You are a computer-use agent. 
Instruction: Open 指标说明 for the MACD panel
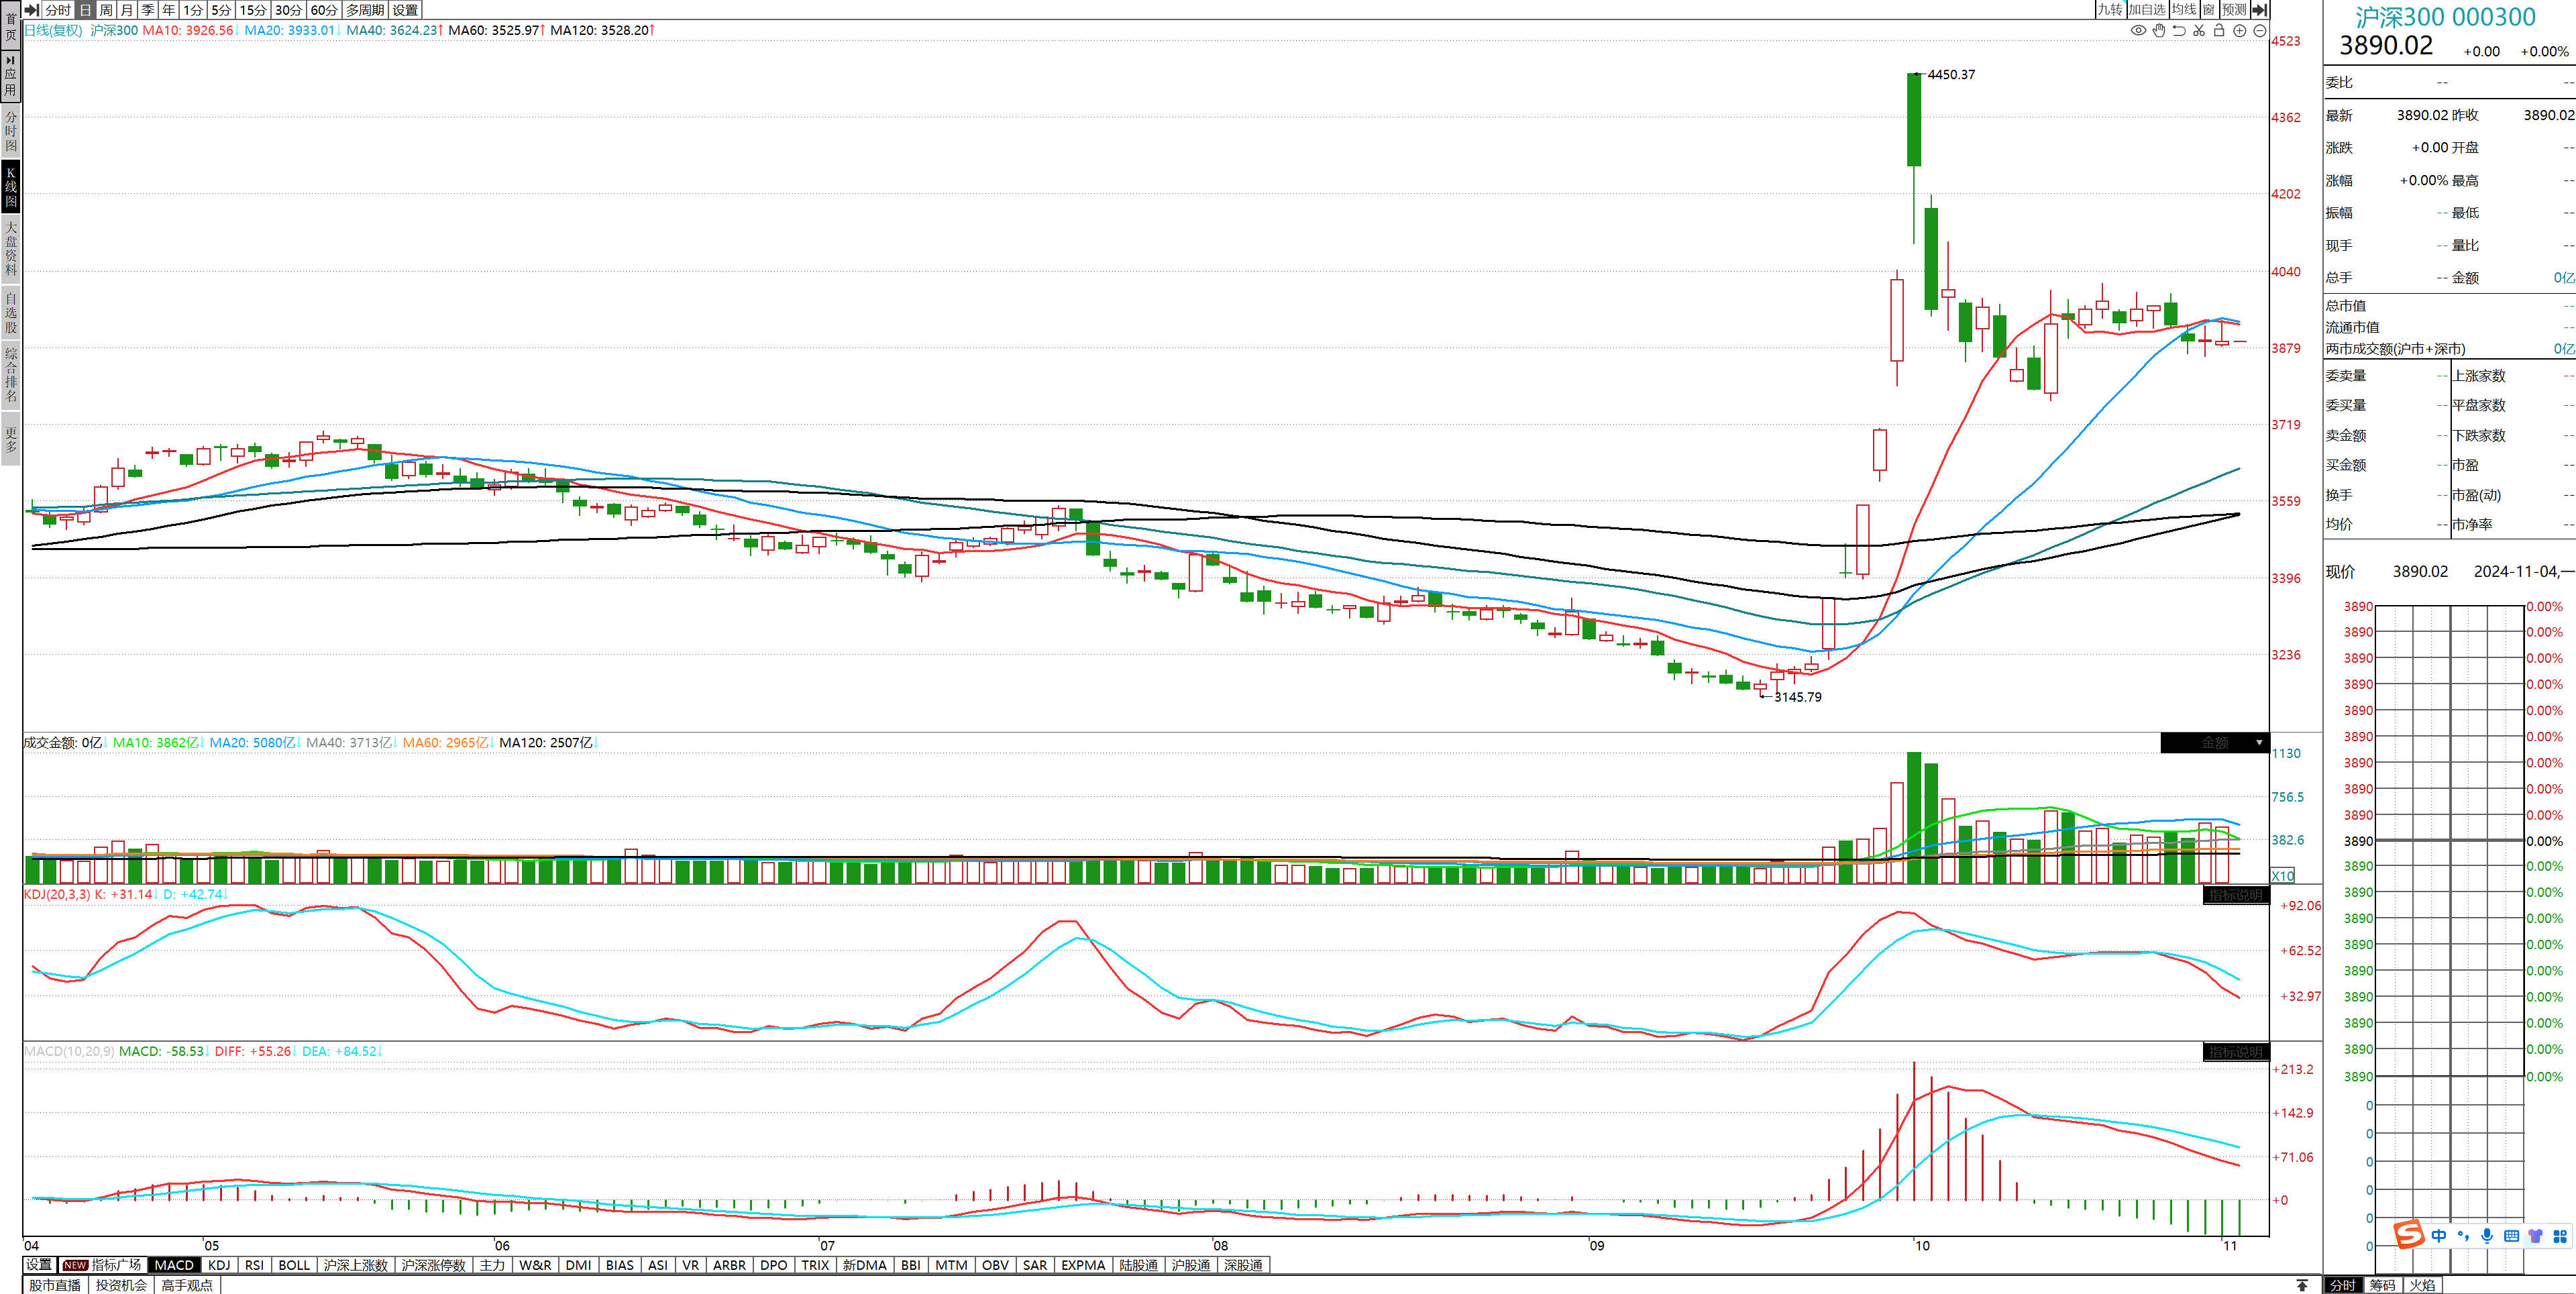pos(2236,1052)
